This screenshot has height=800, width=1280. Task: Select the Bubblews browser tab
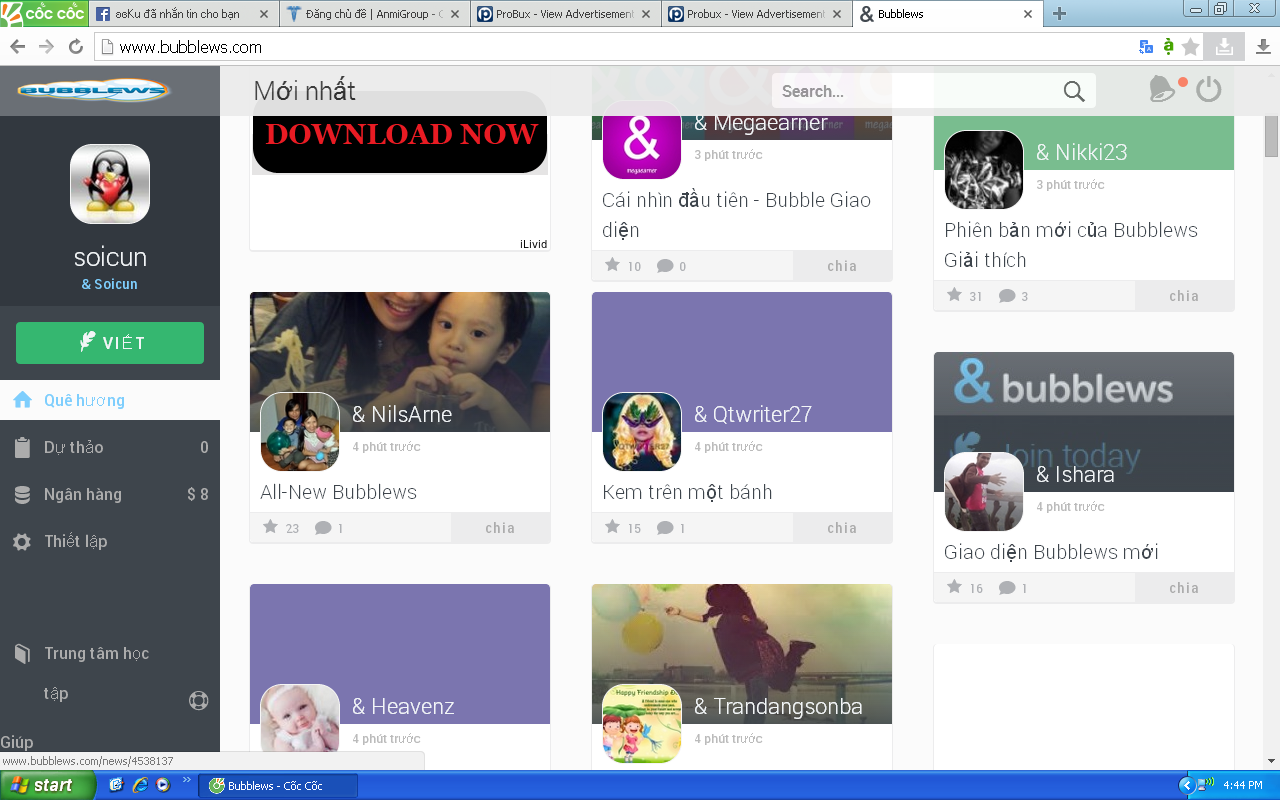(x=947, y=14)
